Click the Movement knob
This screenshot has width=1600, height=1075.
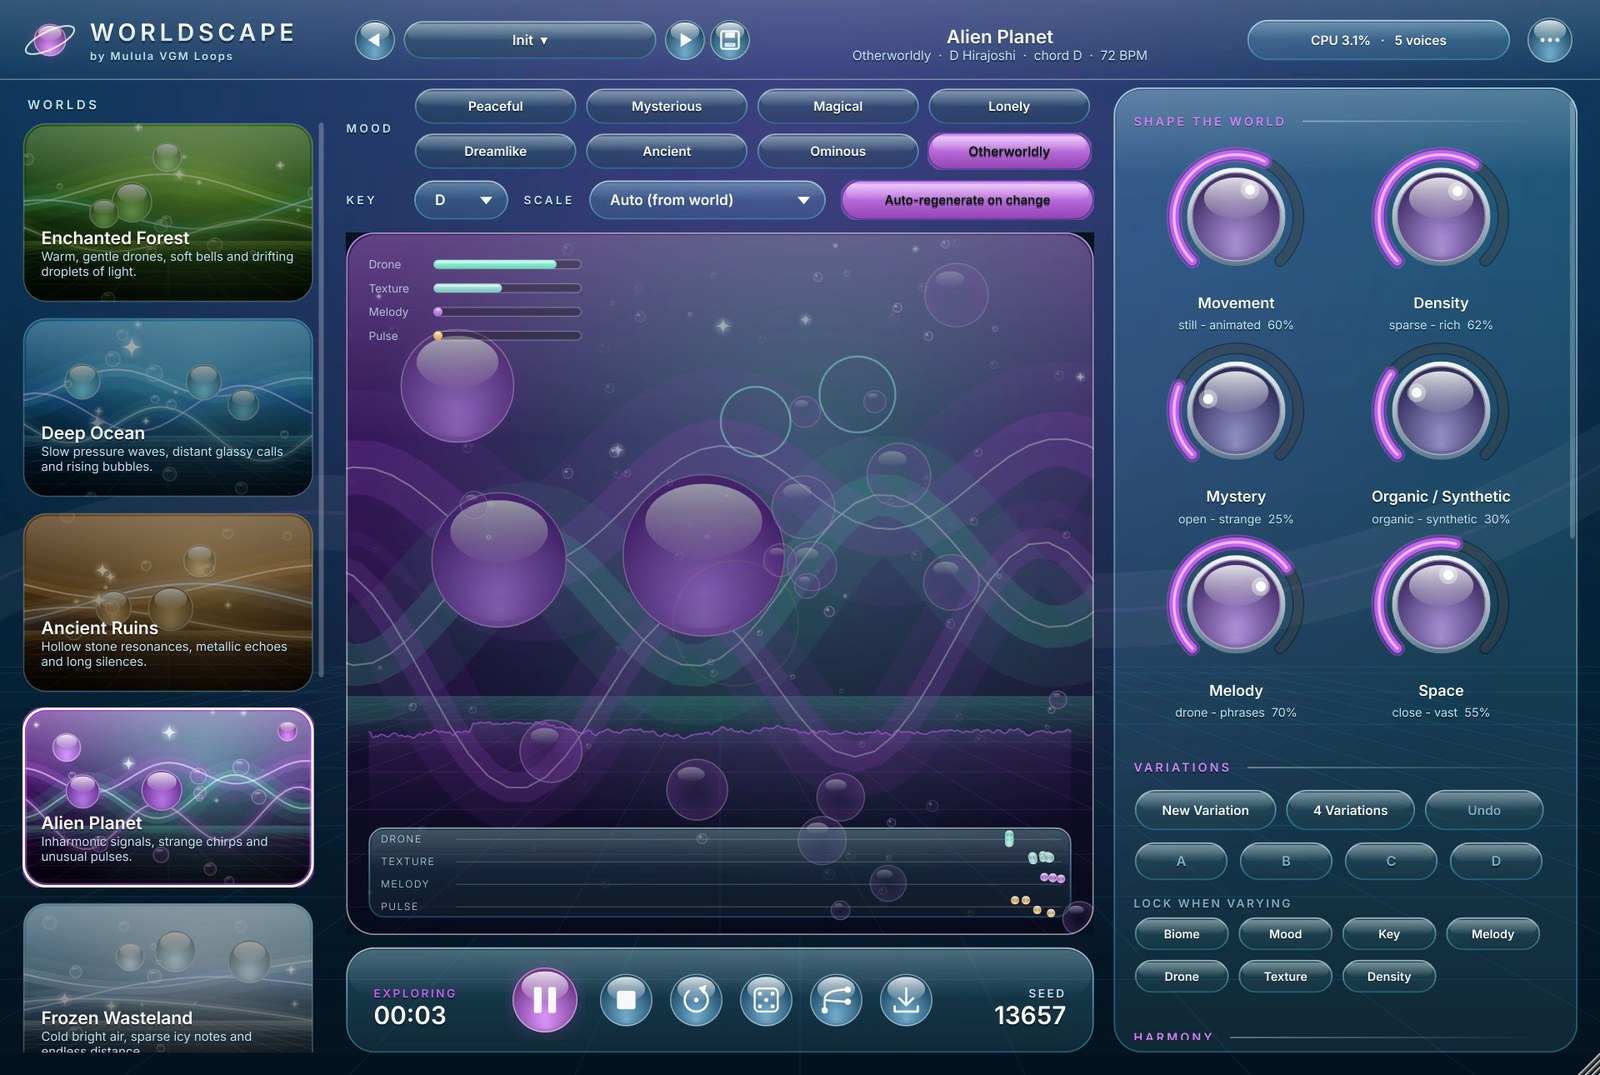1236,215
